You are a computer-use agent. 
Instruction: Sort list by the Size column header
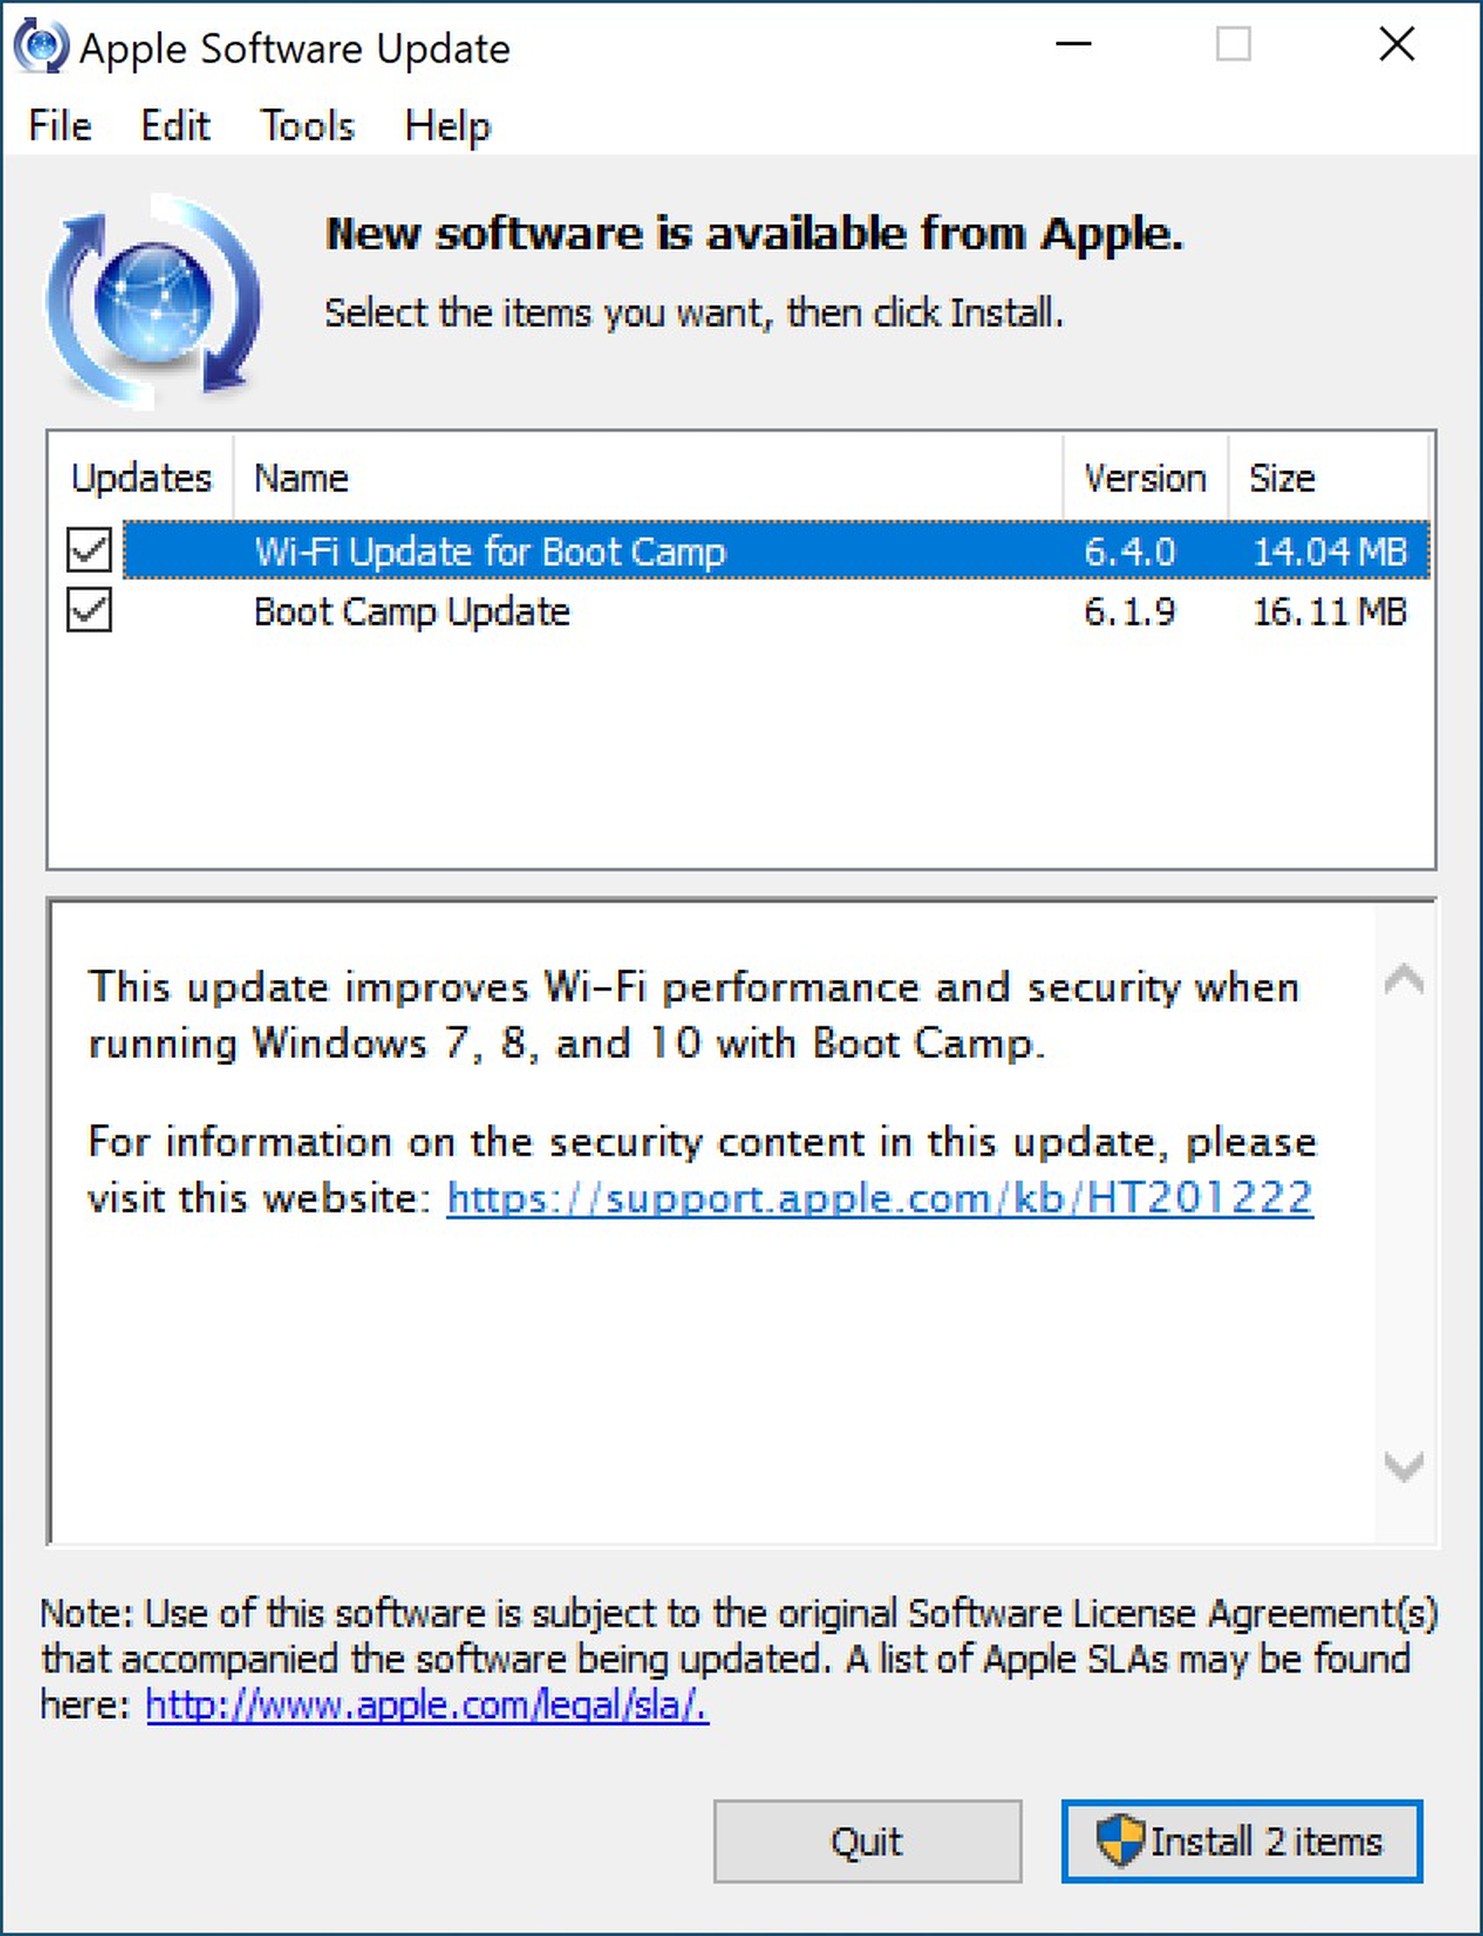[1328, 478]
